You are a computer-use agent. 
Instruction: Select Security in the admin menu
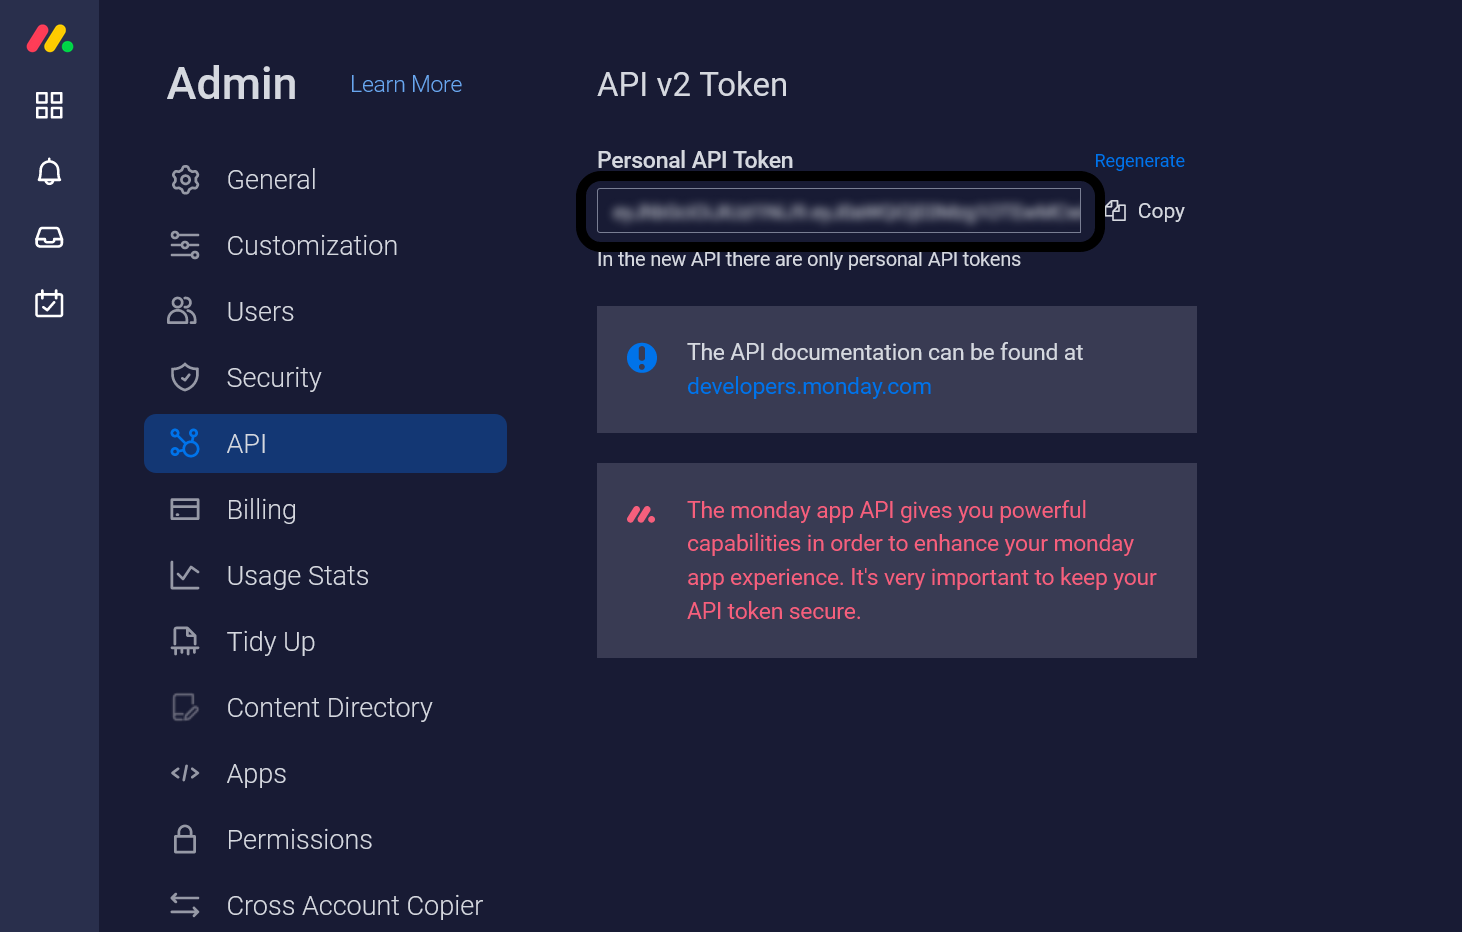coord(325,378)
